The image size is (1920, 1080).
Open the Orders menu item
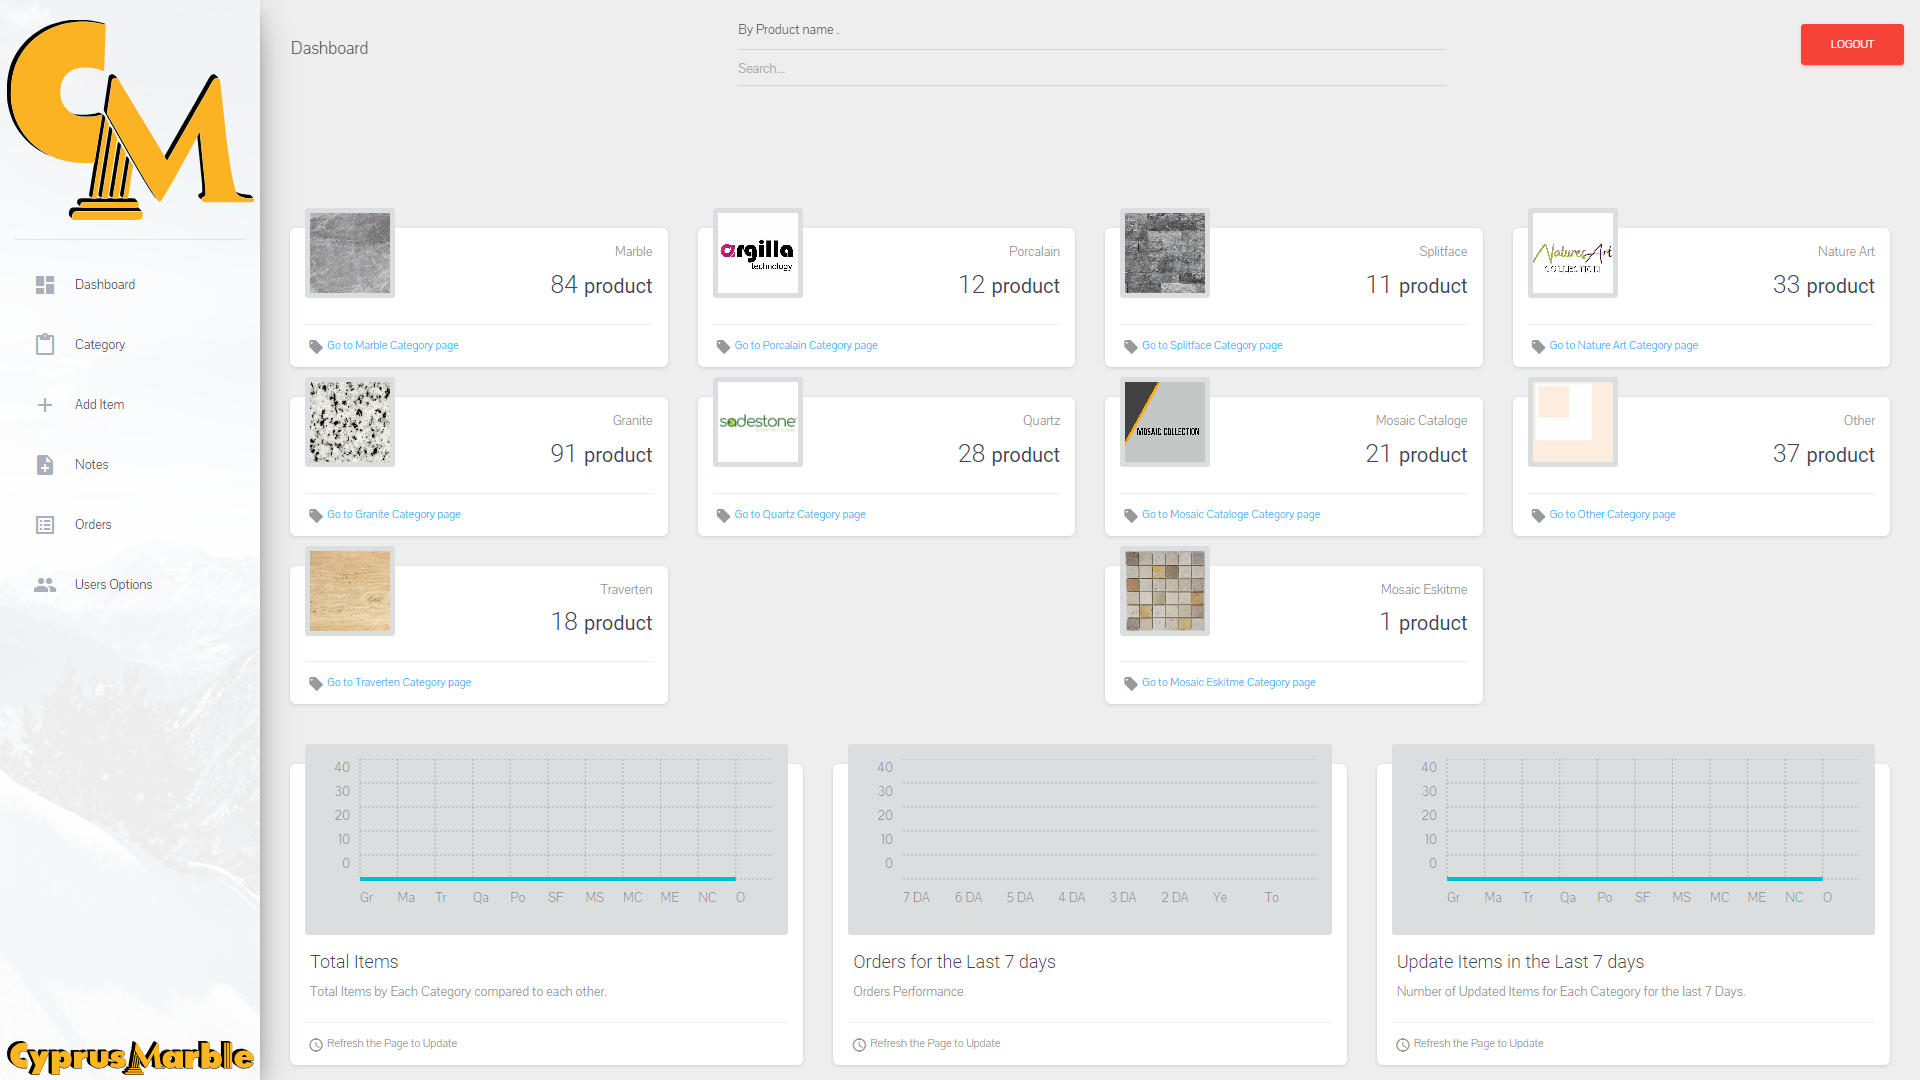coord(93,525)
